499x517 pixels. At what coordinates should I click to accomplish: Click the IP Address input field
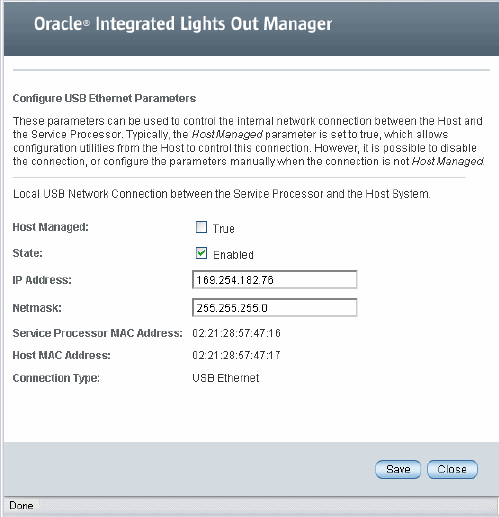[x=275, y=280]
